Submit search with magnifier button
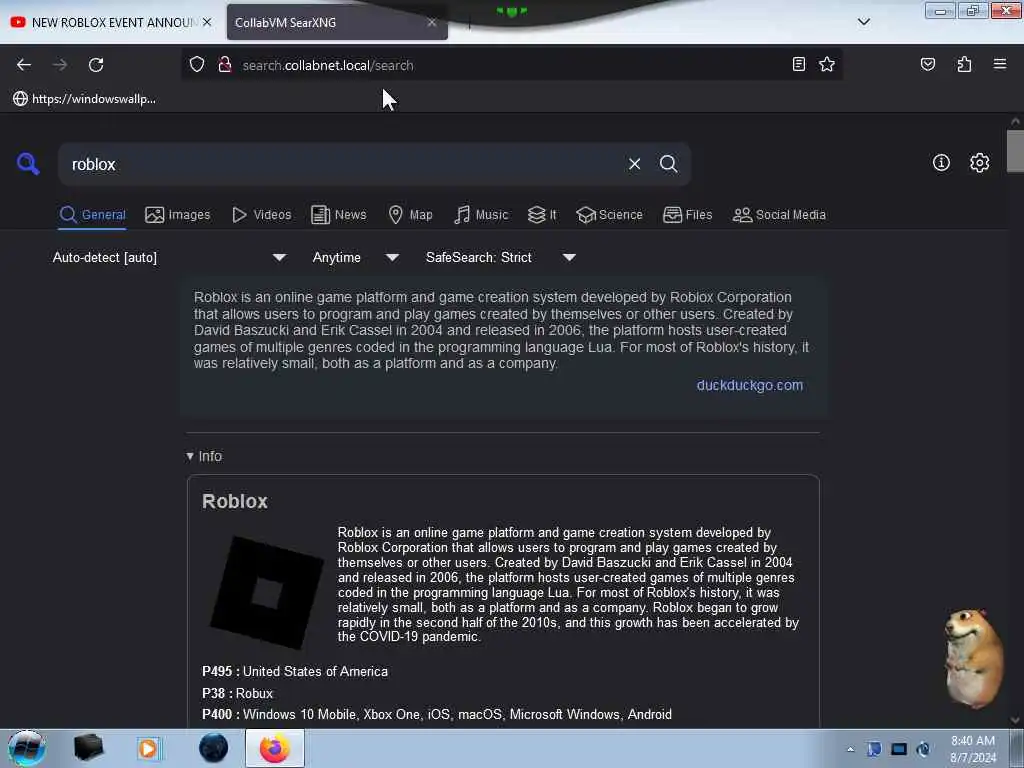The image size is (1024, 768). pyautogui.click(x=668, y=164)
